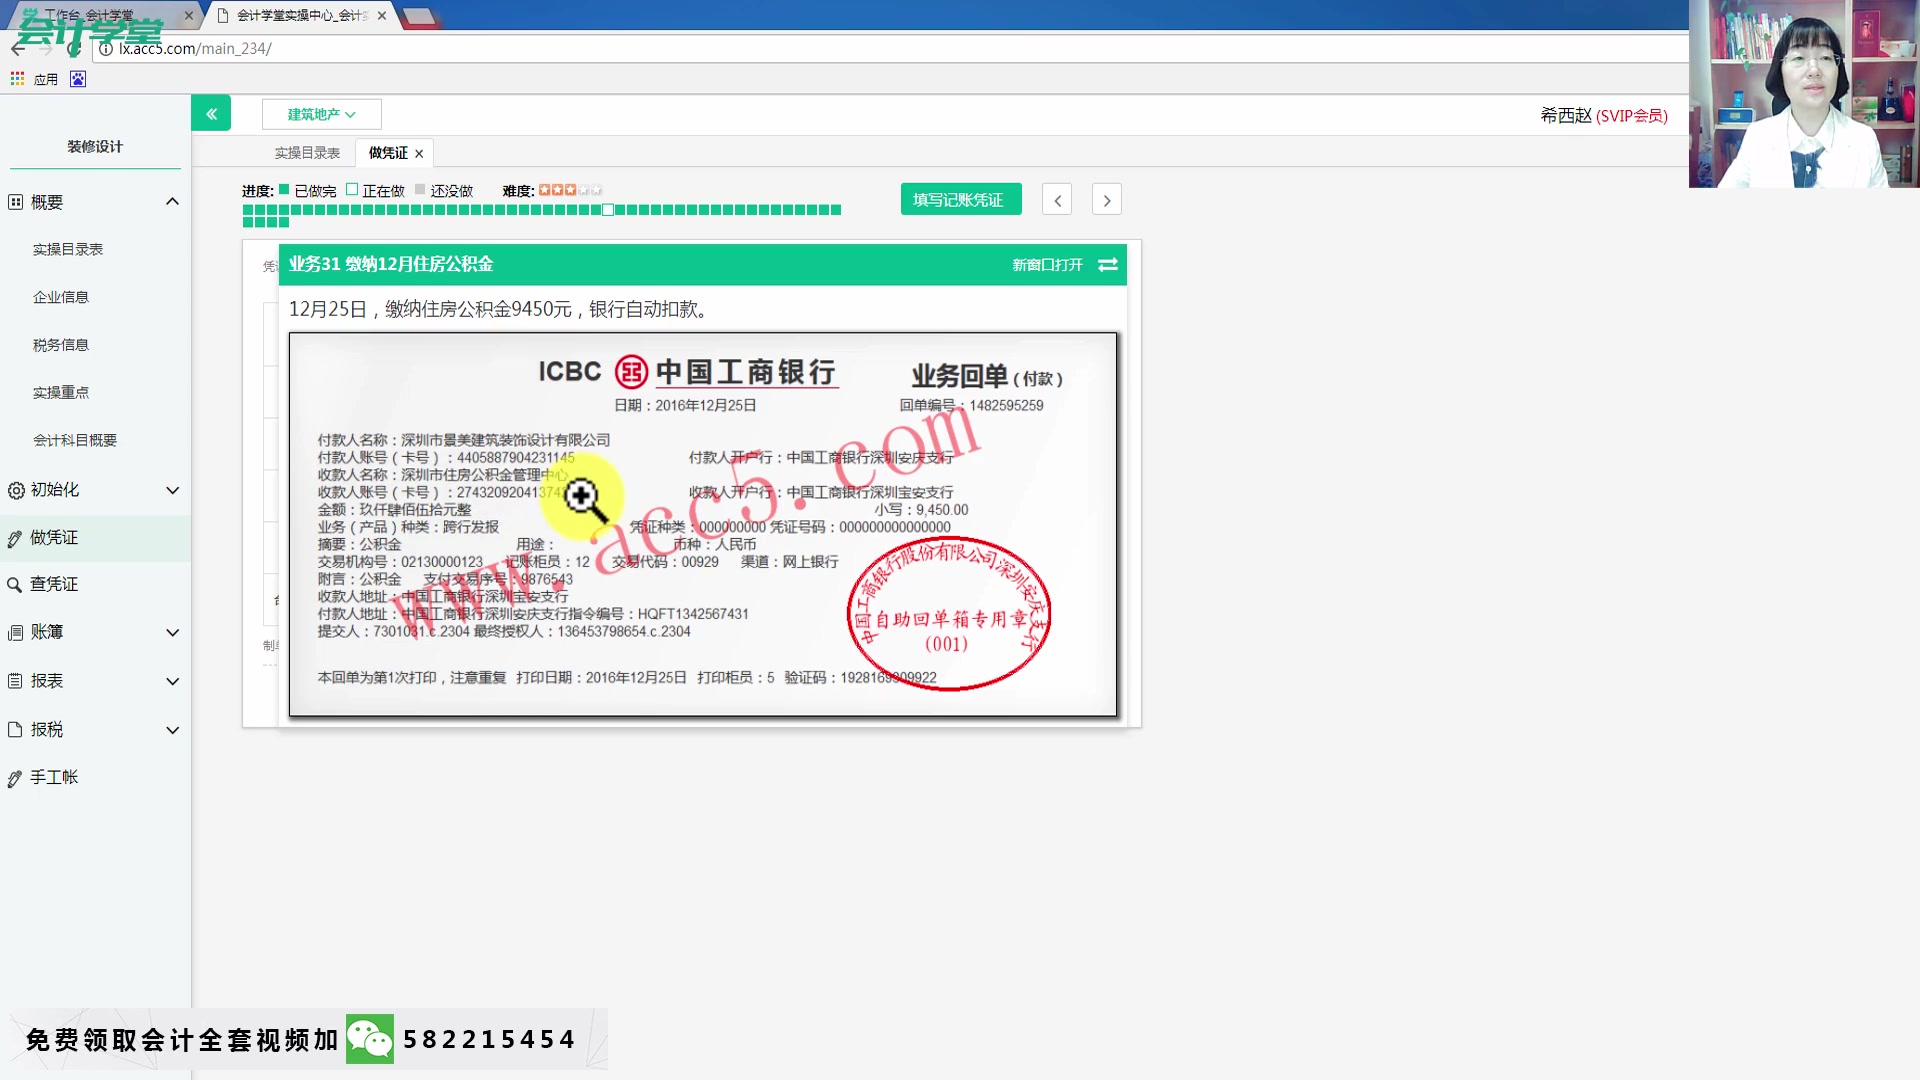1920x1080 pixels.
Task: Click the 还没做 legend label
Action: (x=452, y=191)
